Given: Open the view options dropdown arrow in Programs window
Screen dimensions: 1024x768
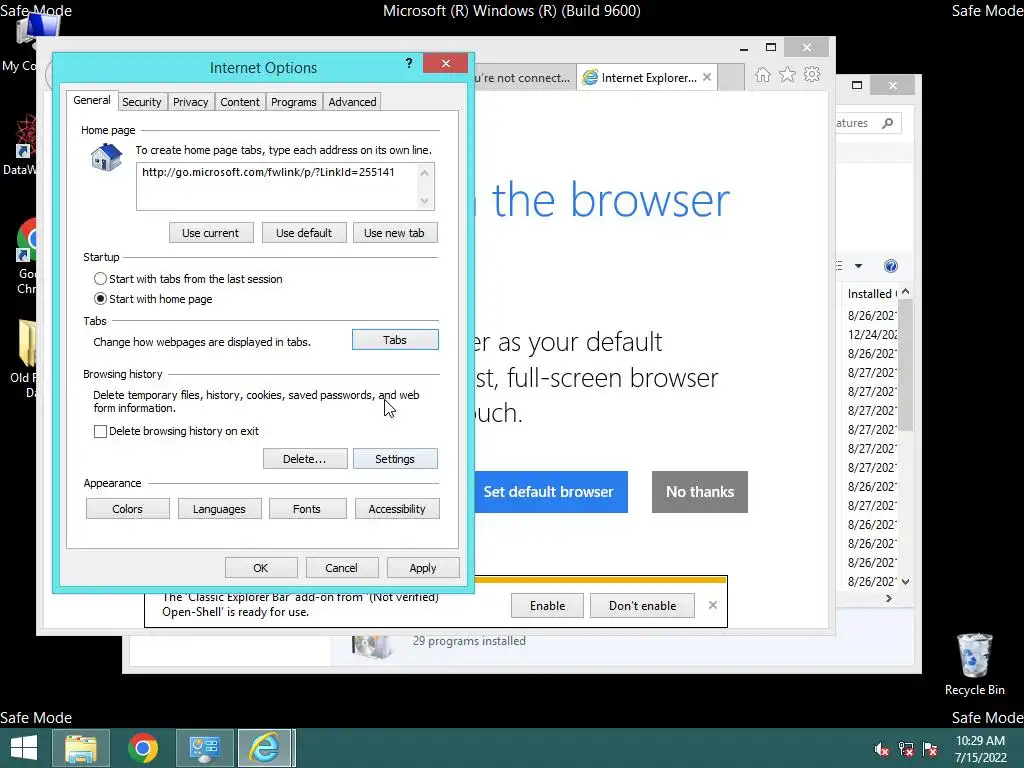Looking at the screenshot, I should pyautogui.click(x=858, y=266).
